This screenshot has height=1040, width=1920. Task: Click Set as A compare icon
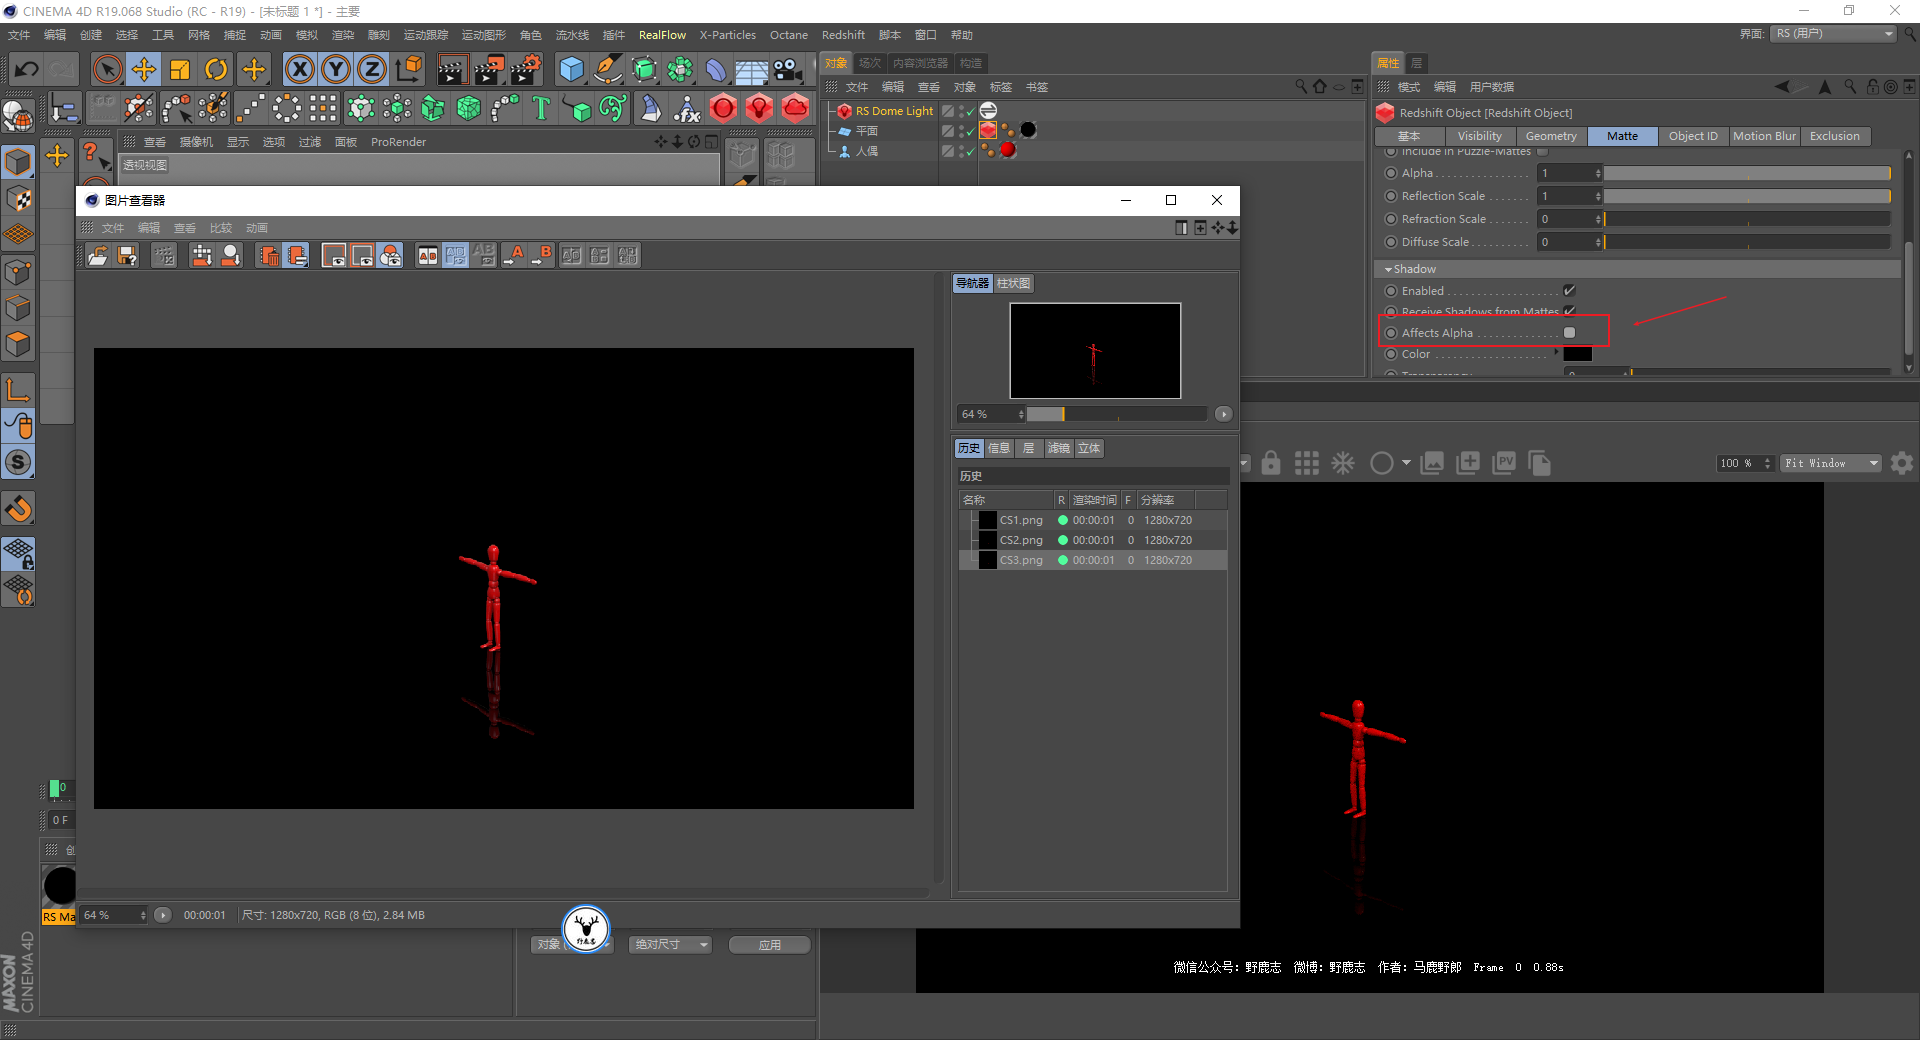click(x=515, y=255)
